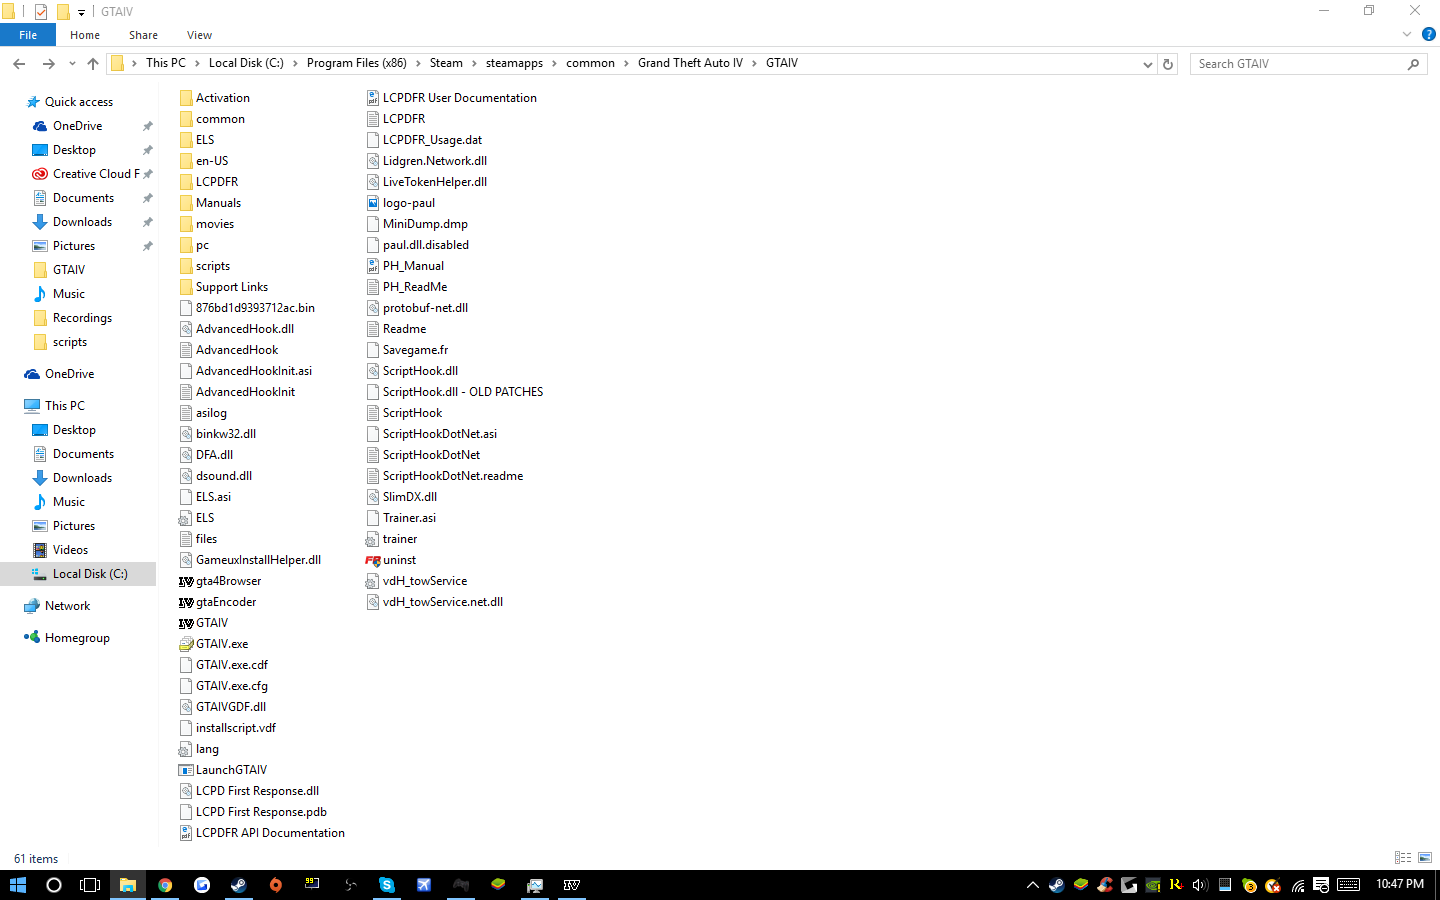The height and width of the screenshot is (900, 1440).
Task: Open the Action Center notifications
Action: pyautogui.click(x=1321, y=885)
